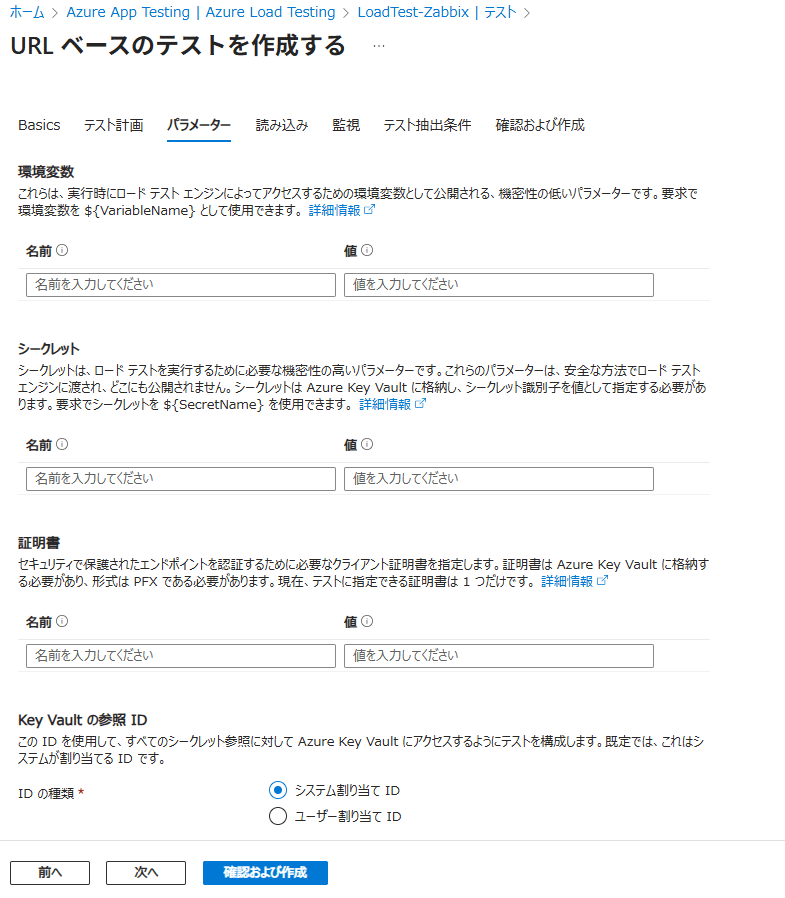Select ユーザー割り当て ID radio button
This screenshot has height=898, width=785.
click(279, 817)
